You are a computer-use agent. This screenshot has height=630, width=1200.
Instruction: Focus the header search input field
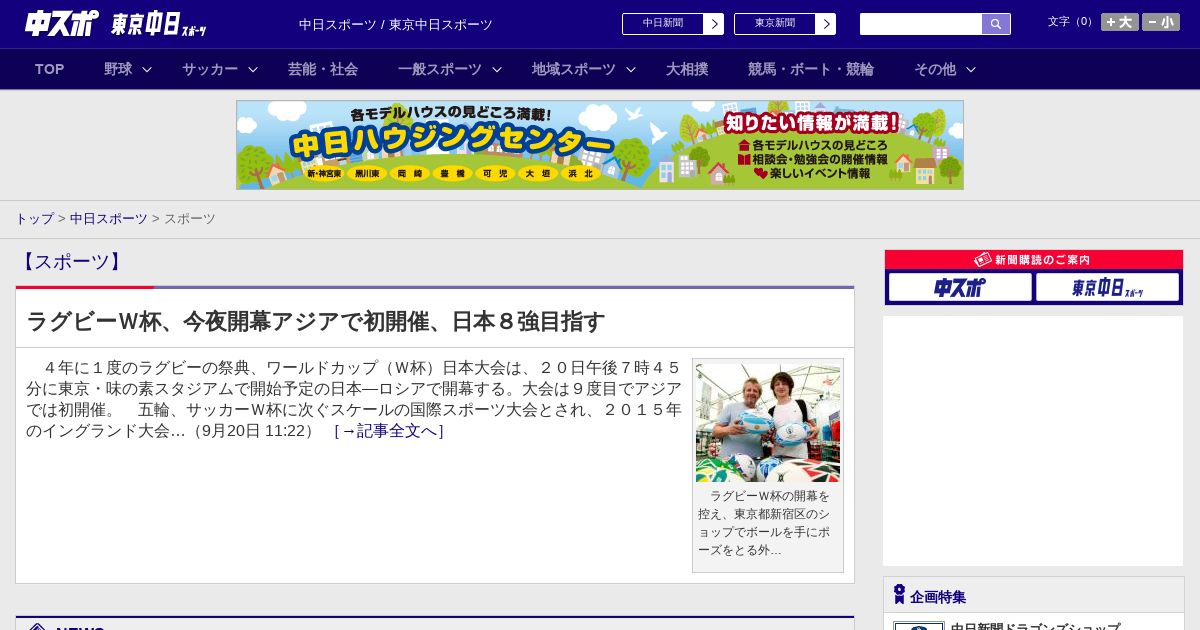(x=921, y=24)
